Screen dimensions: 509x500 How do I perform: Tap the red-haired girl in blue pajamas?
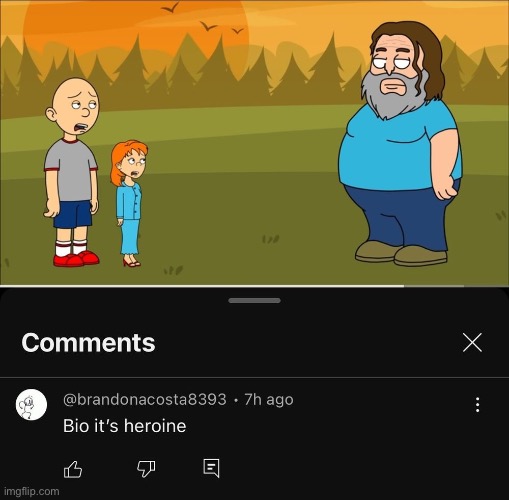tap(129, 203)
